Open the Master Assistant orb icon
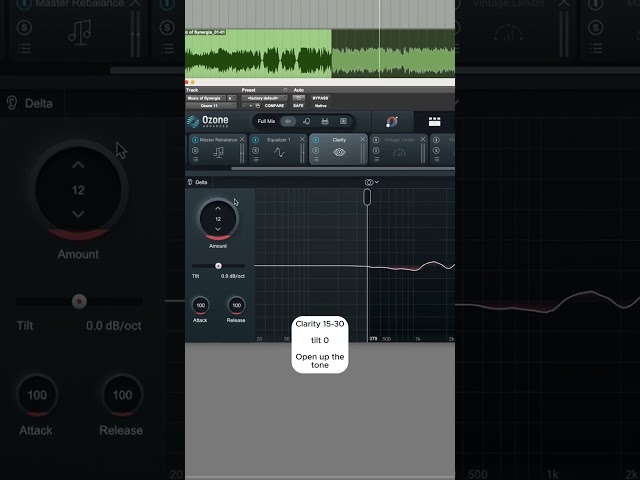 (392, 122)
